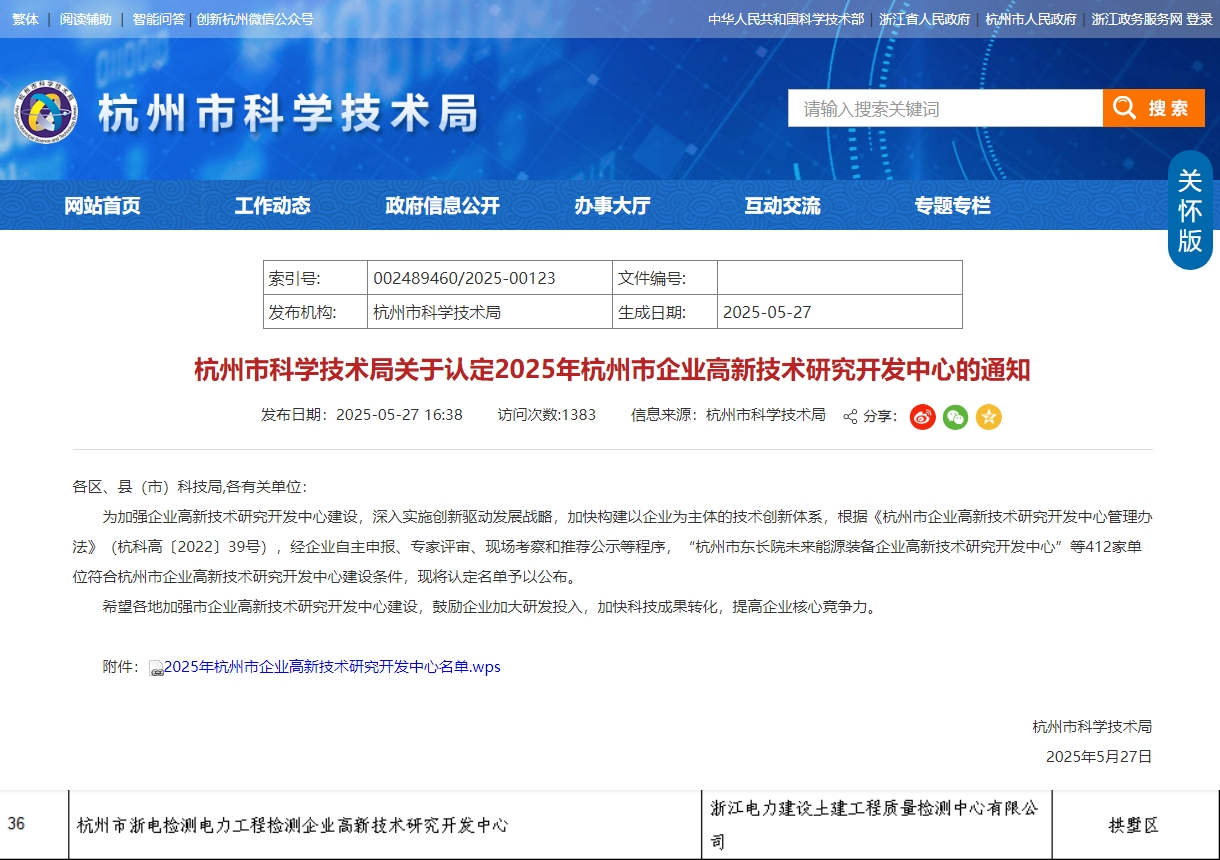Click the attachment file icon beside 附件

coord(156,668)
